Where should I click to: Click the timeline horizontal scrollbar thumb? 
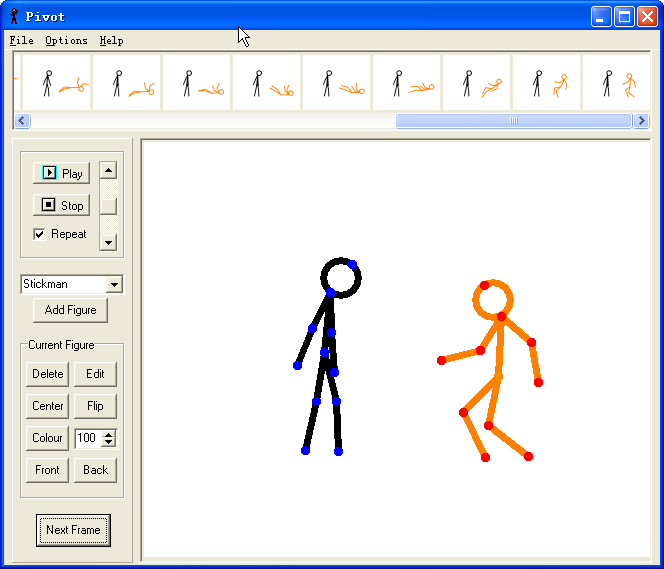point(514,121)
